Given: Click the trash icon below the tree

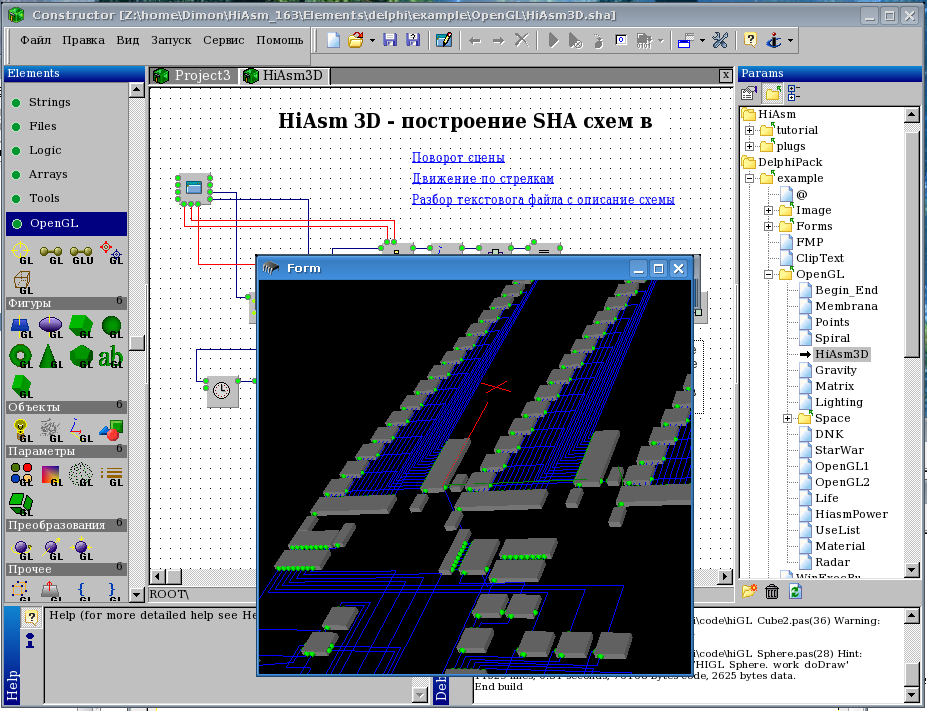Looking at the screenshot, I should (772, 592).
